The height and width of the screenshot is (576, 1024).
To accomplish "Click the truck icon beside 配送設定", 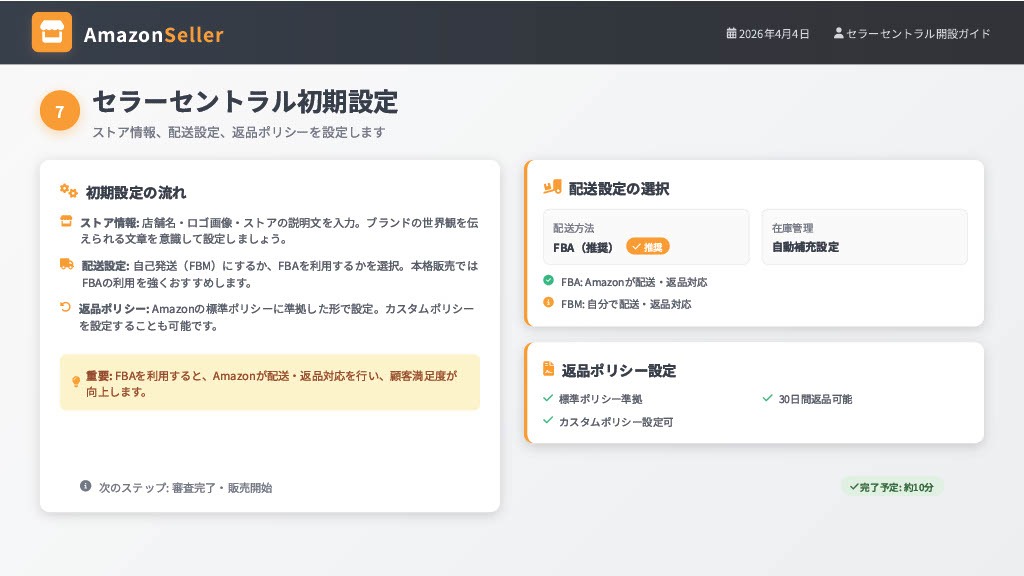I will 67,265.
